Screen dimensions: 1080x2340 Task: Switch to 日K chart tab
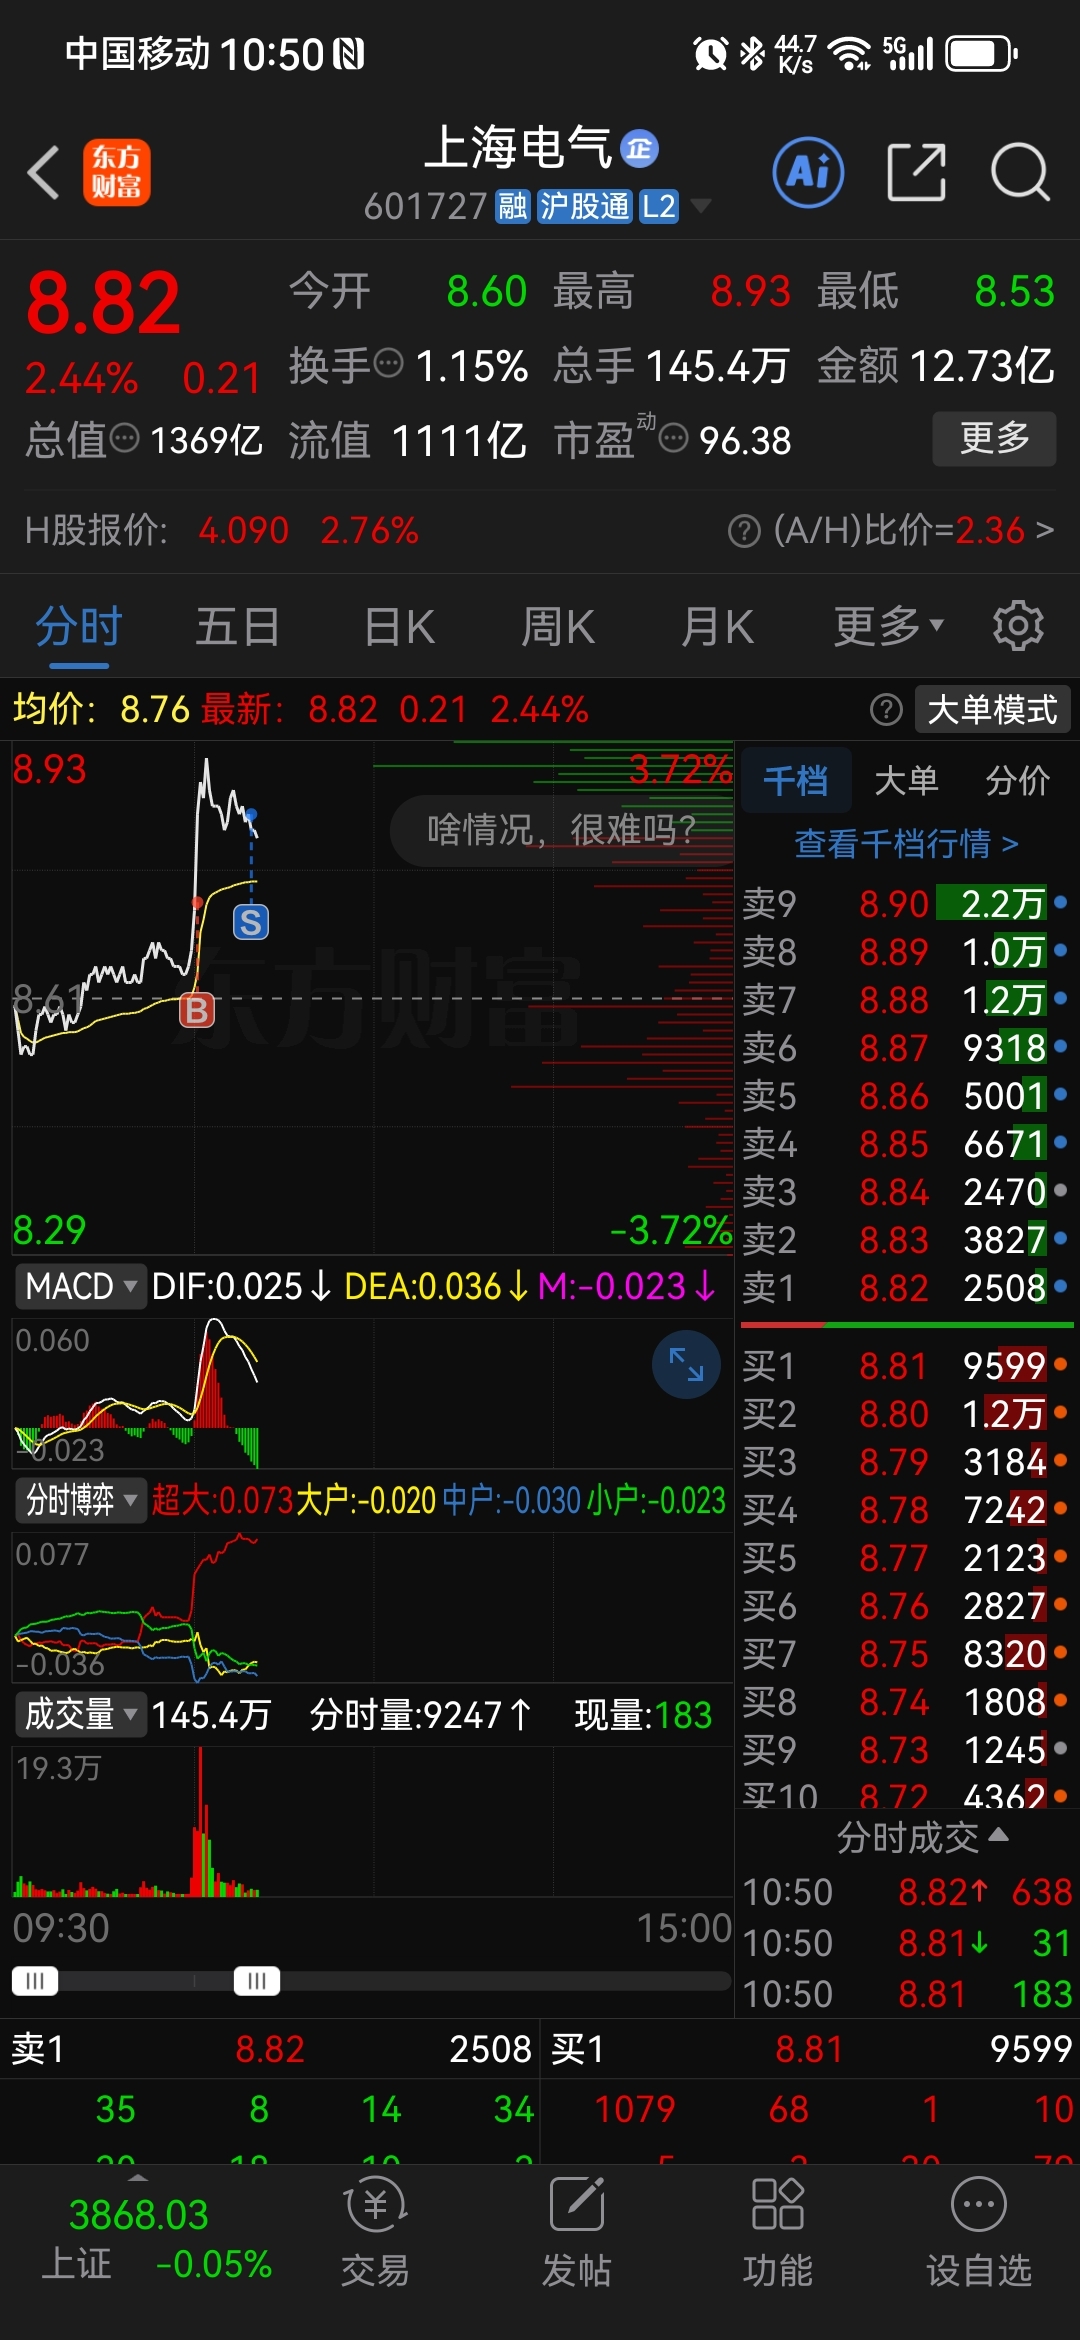[399, 628]
